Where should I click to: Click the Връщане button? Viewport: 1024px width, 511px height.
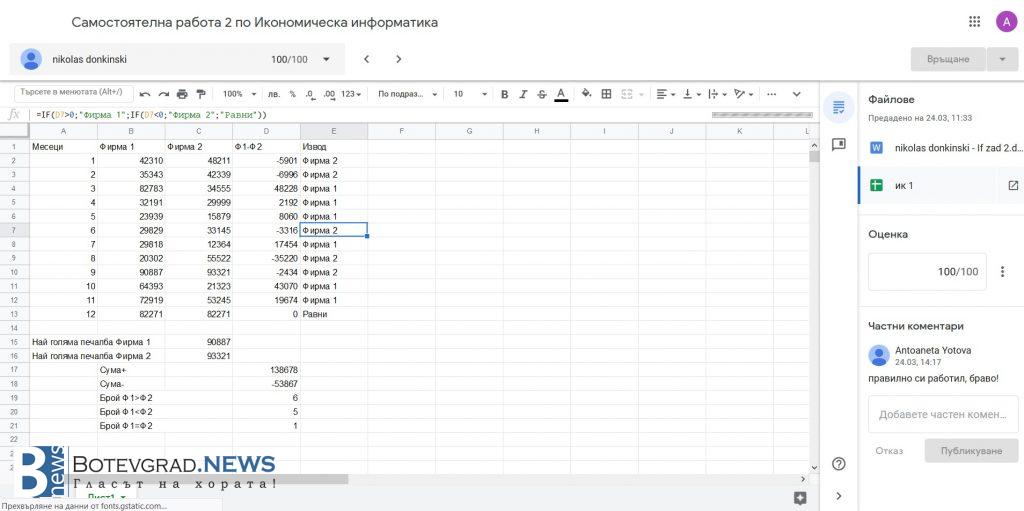tap(947, 59)
